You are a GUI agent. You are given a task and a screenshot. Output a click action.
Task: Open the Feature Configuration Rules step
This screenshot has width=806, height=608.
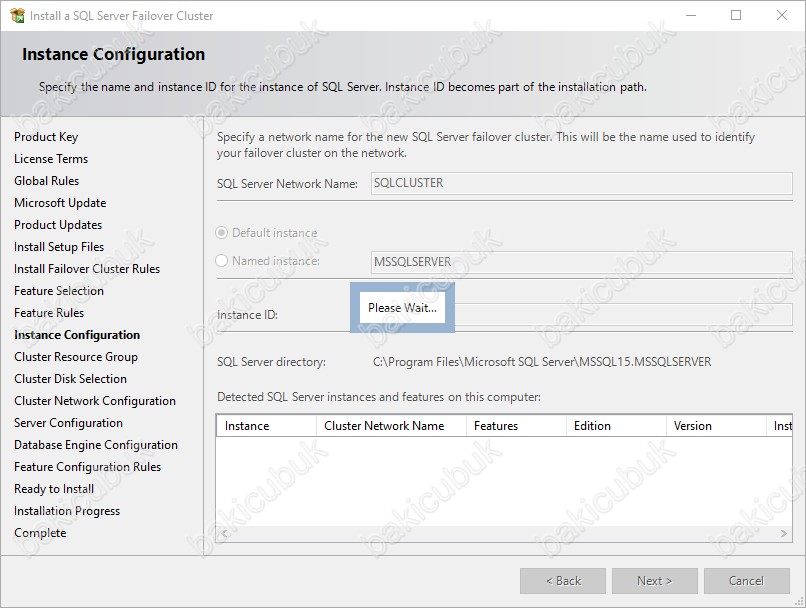coord(87,467)
